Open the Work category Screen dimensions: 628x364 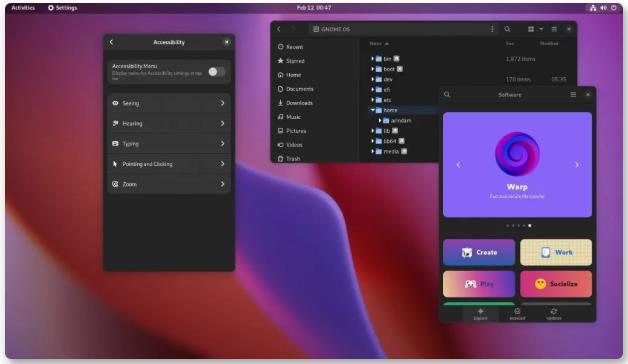click(x=556, y=253)
